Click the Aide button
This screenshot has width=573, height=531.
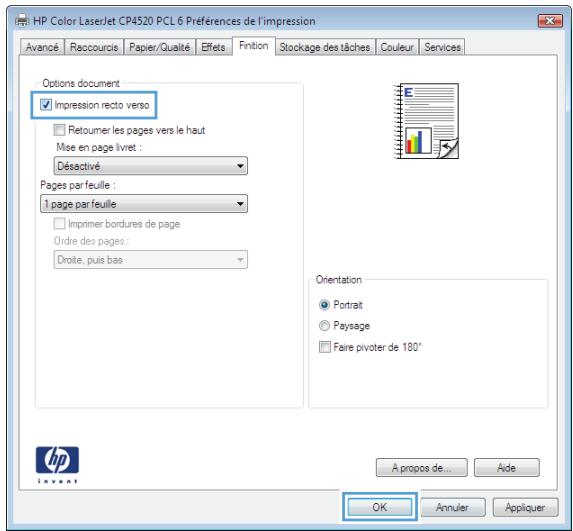(x=506, y=467)
